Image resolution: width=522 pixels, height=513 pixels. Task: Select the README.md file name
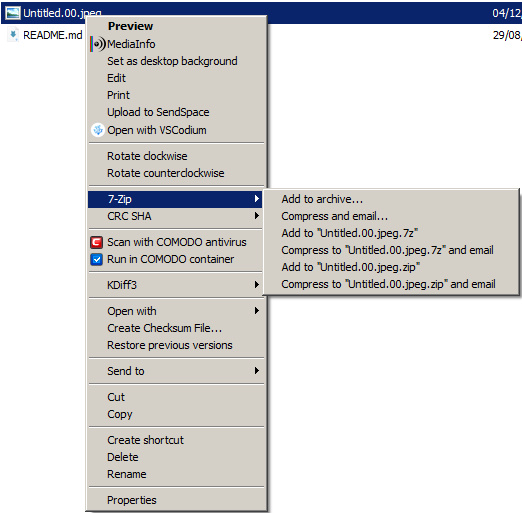53,35
